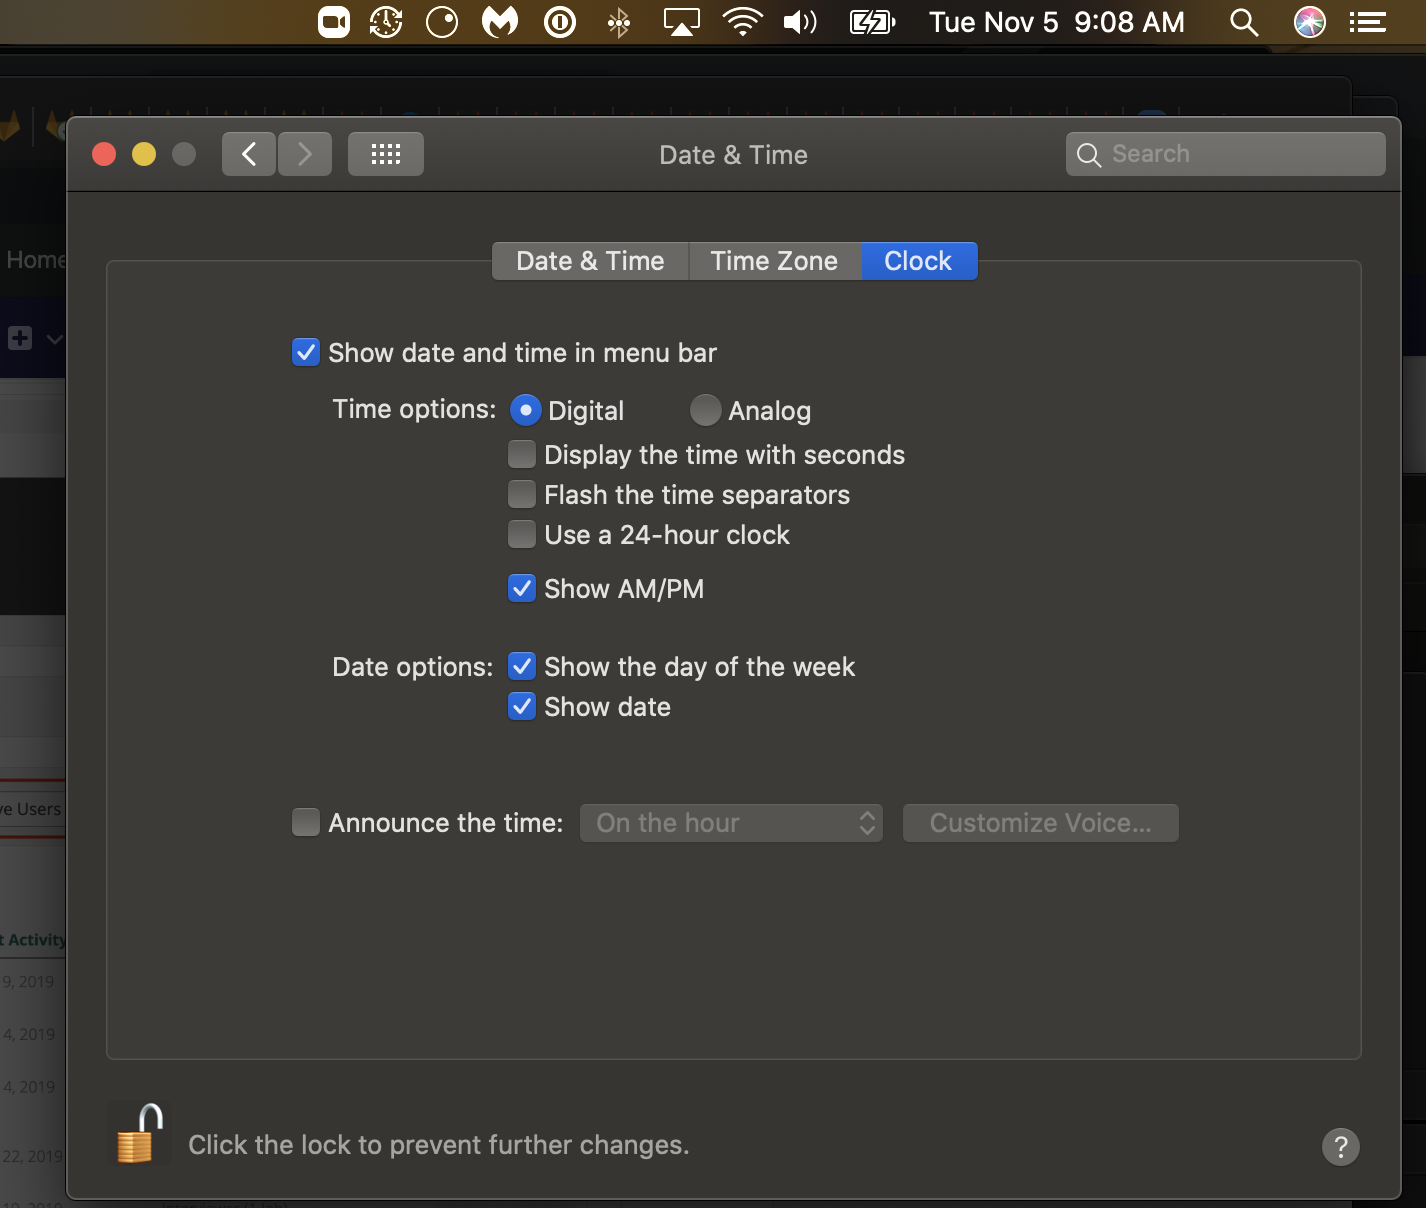Enable Flash the time separators
The height and width of the screenshot is (1208, 1426).
click(x=522, y=495)
